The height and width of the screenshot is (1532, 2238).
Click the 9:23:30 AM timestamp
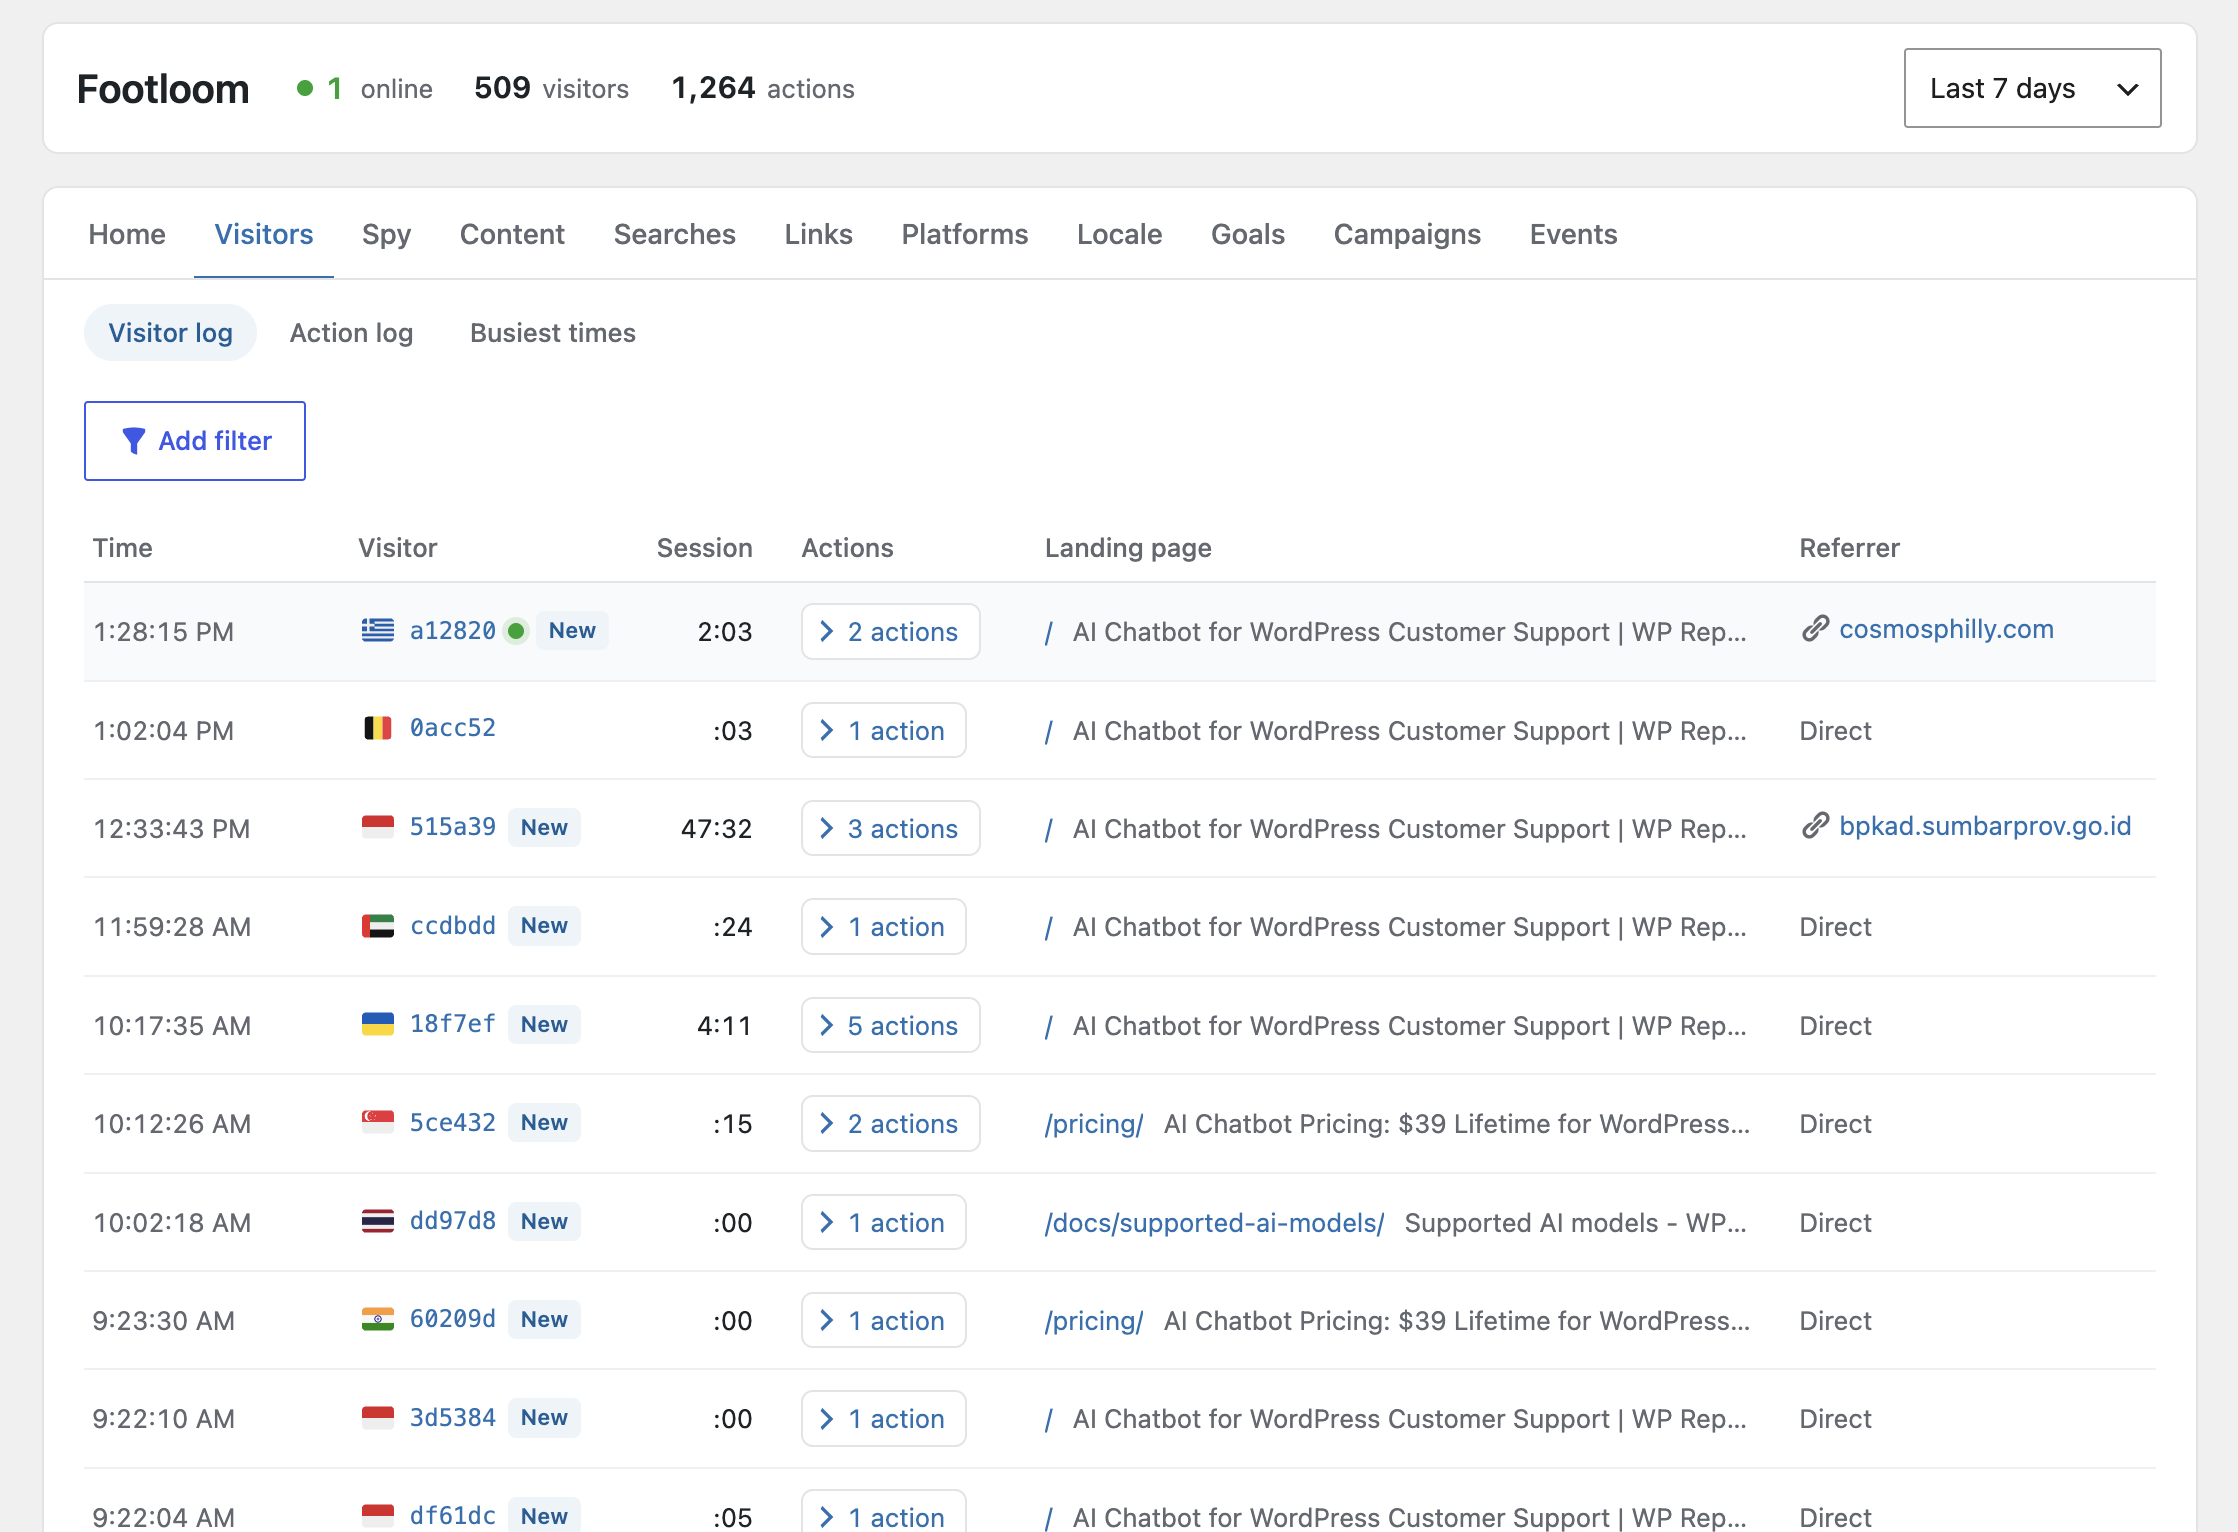[x=164, y=1321]
